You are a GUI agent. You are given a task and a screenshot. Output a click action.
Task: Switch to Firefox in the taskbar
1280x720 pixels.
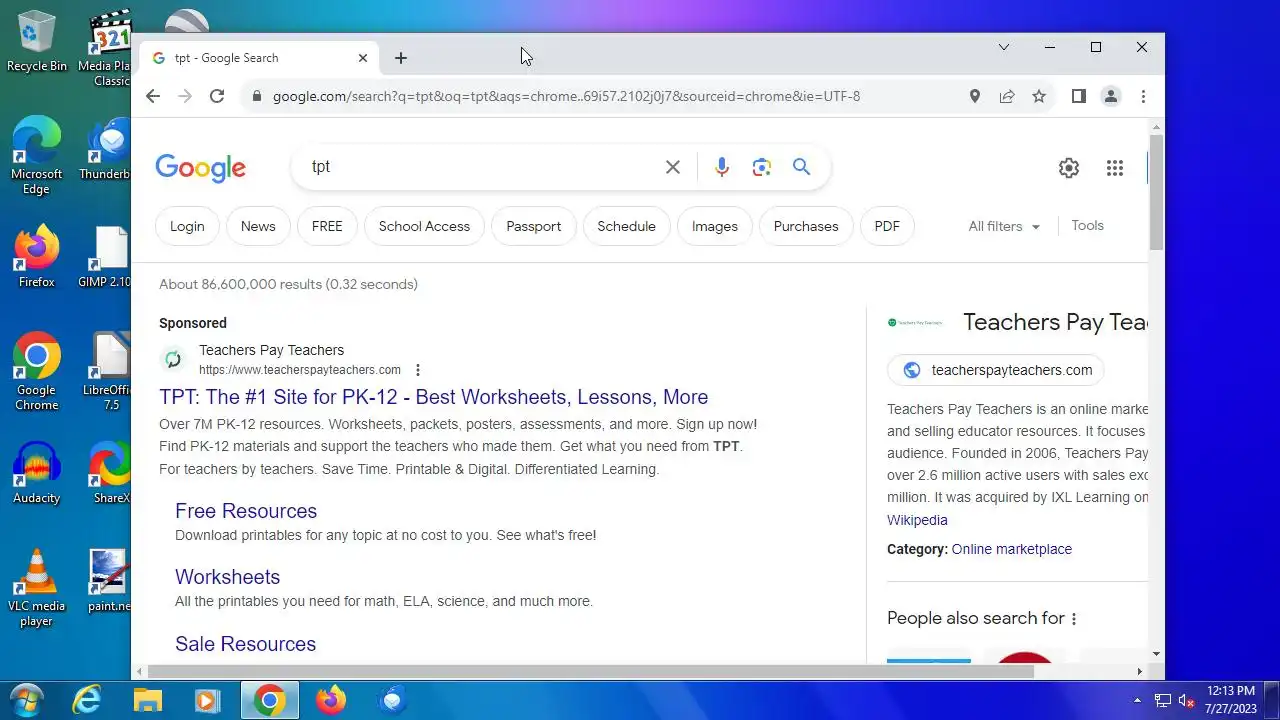tap(330, 701)
